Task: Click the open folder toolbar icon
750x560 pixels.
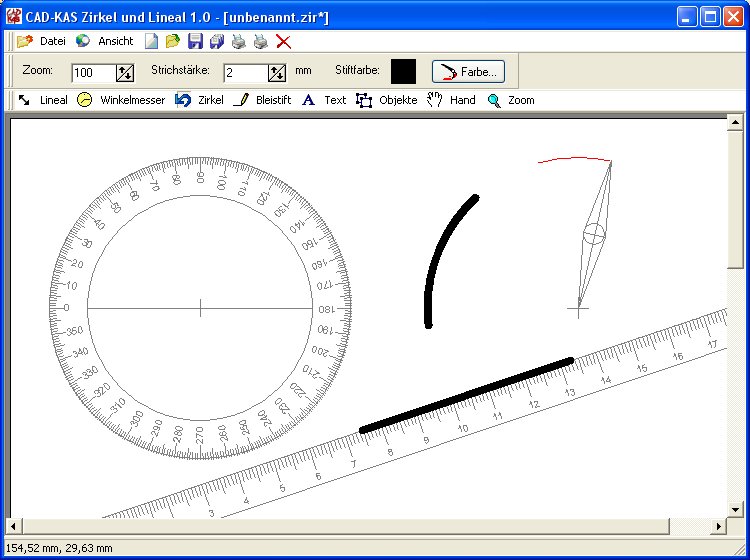Action: click(x=173, y=41)
